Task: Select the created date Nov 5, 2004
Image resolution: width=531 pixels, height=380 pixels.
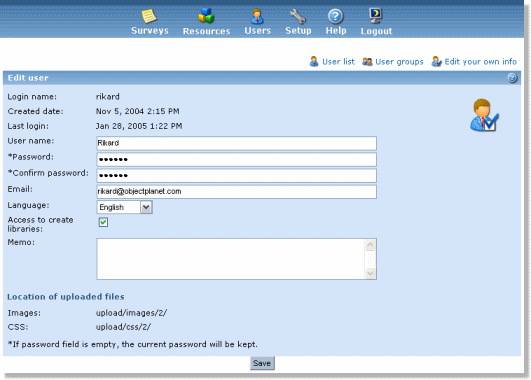Action: click(137, 111)
